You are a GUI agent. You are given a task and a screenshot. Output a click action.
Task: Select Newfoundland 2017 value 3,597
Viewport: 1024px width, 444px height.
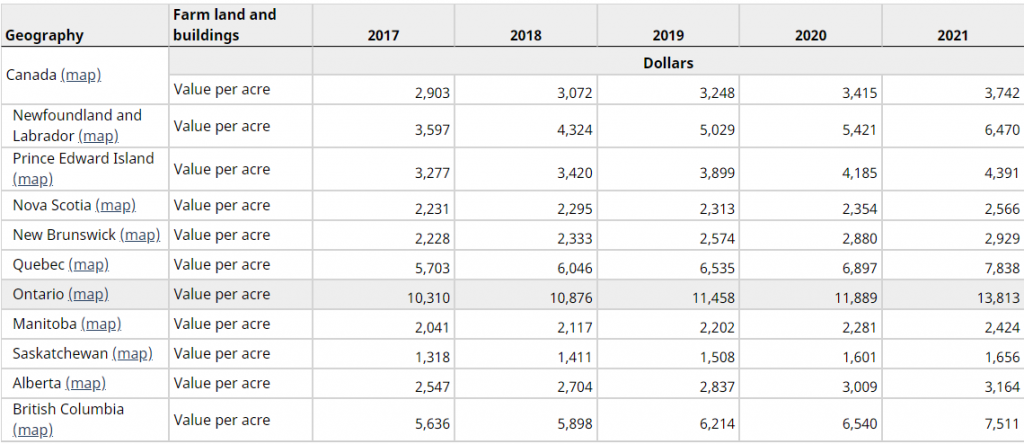coord(432,130)
